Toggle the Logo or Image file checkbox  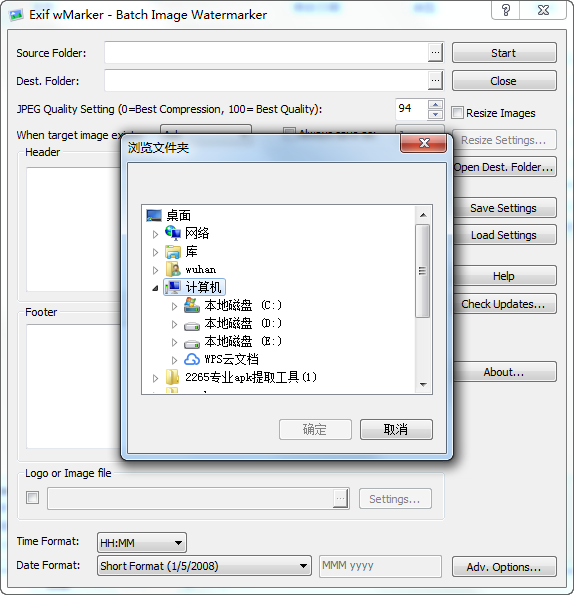coord(32,497)
